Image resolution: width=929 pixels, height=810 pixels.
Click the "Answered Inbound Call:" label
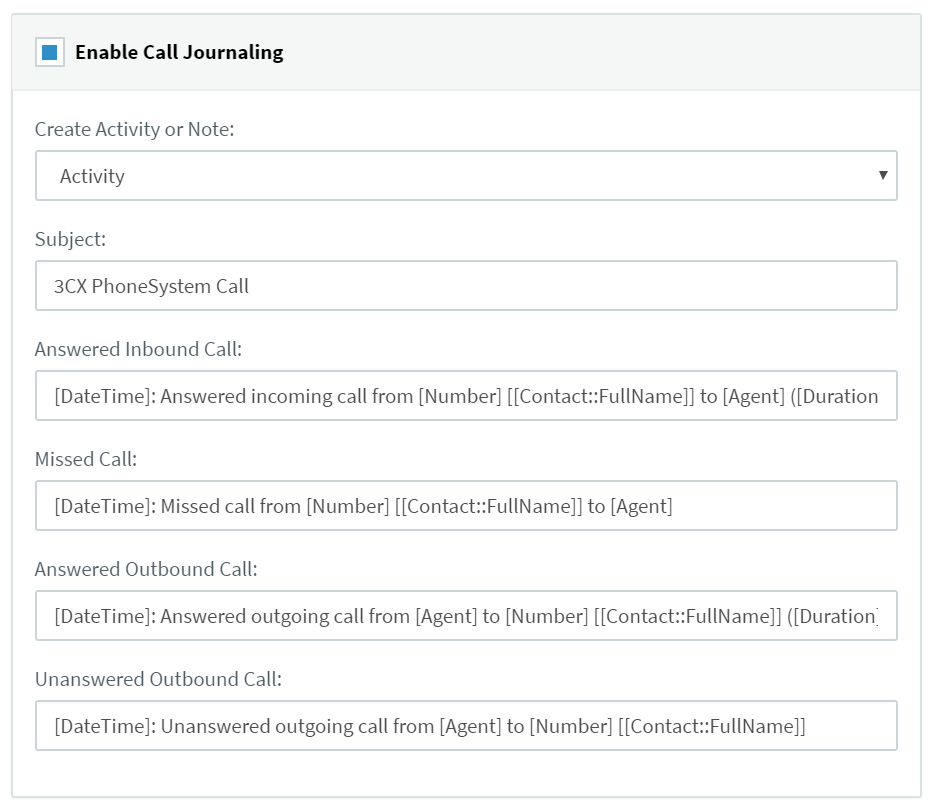click(x=139, y=349)
